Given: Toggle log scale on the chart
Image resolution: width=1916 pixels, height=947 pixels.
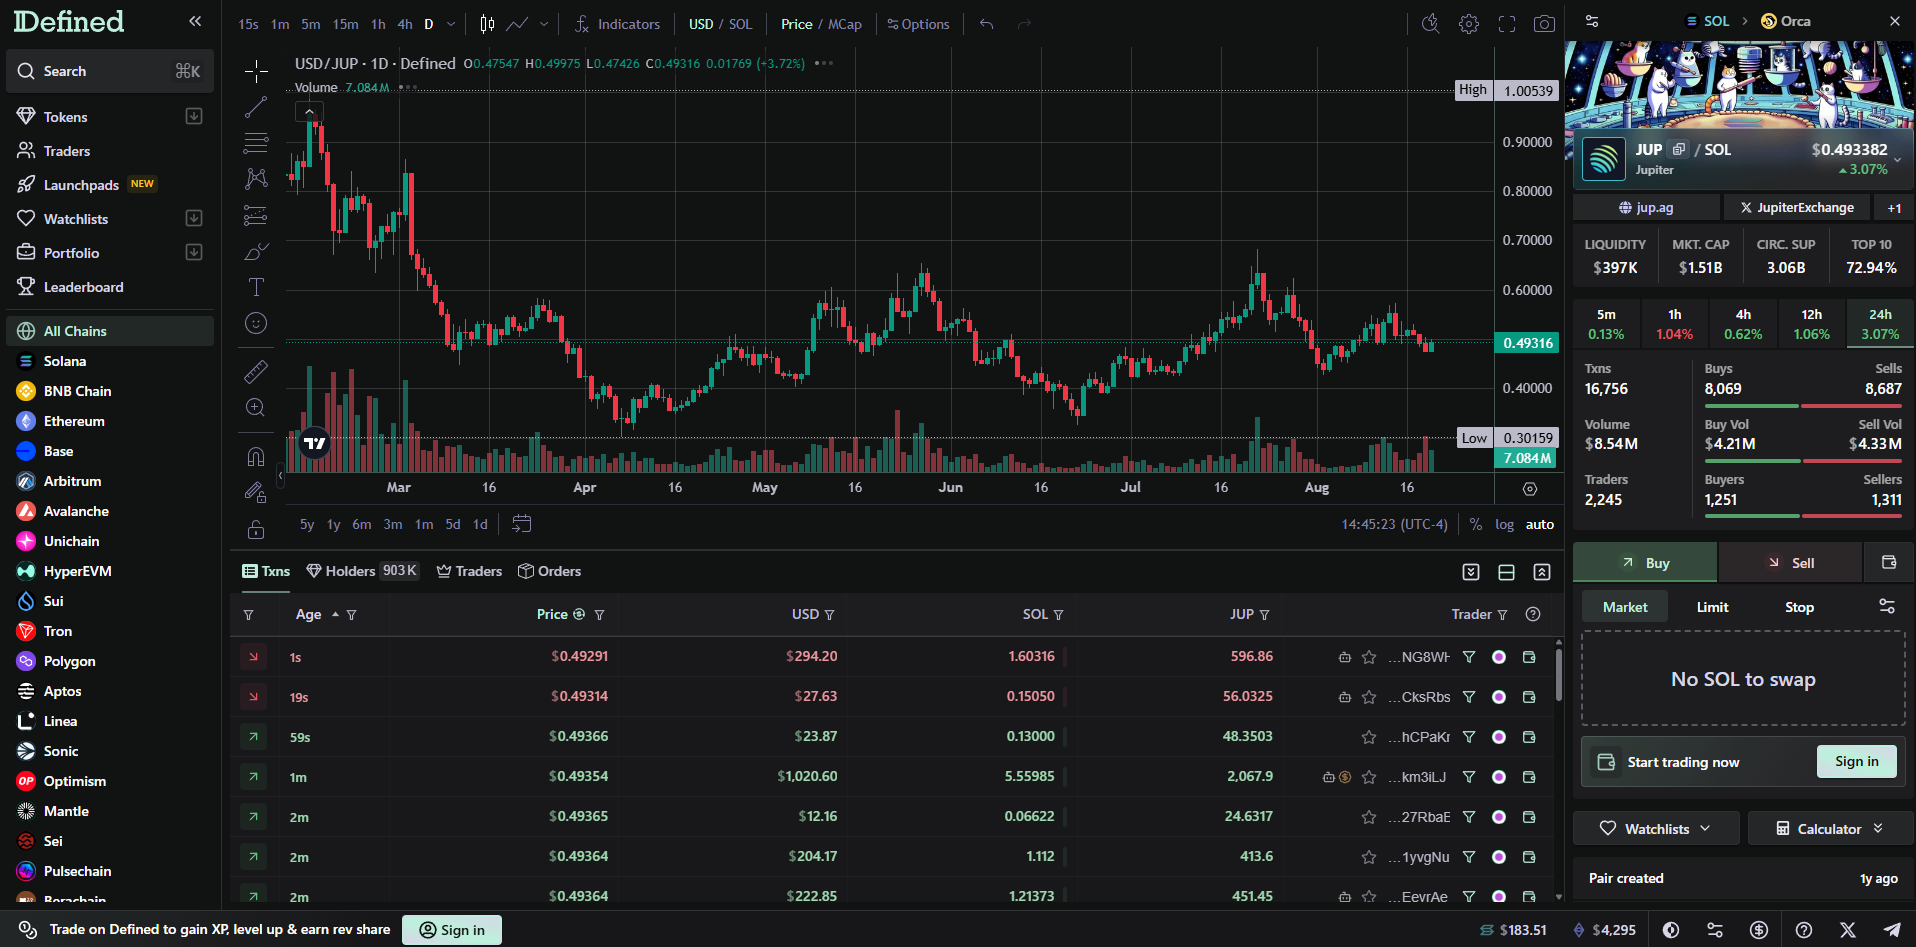Looking at the screenshot, I should point(1504,524).
